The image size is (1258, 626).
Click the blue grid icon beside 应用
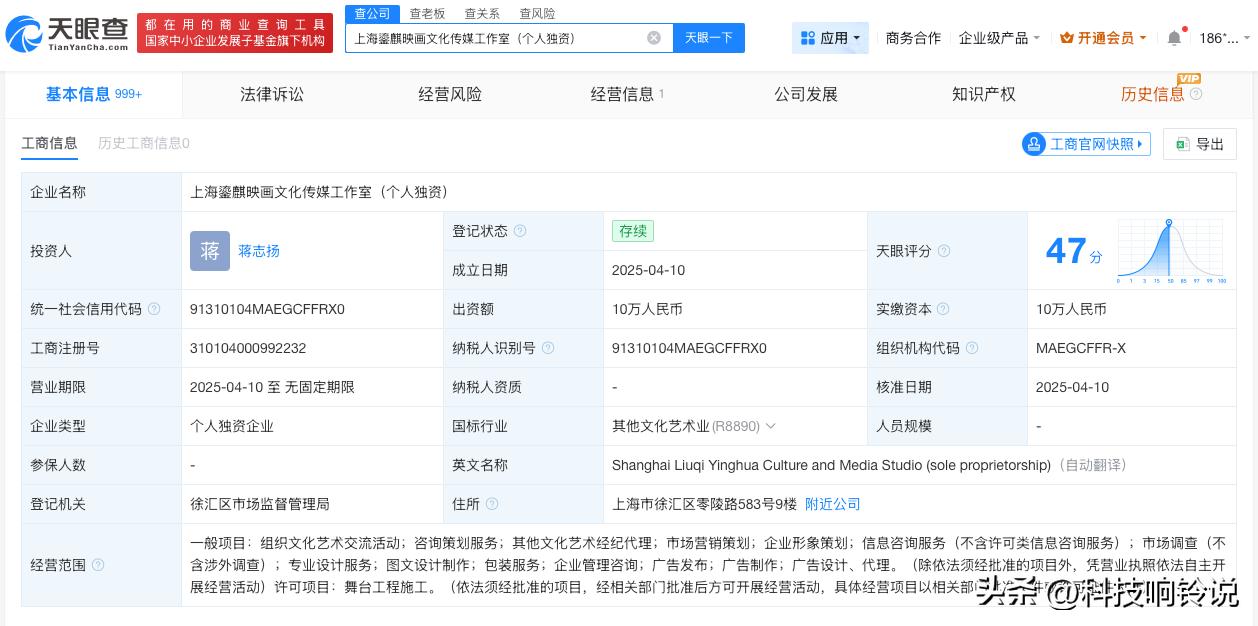808,37
